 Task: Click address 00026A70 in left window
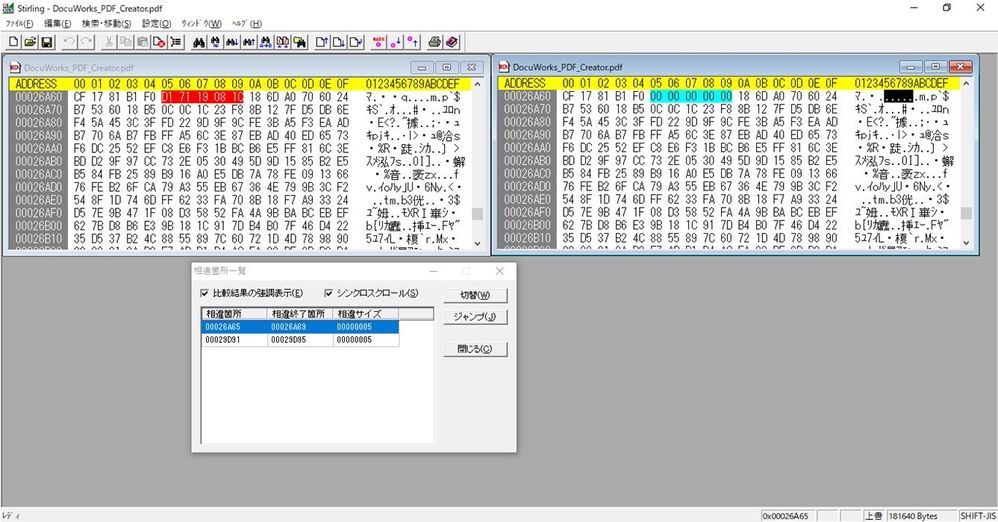tap(39, 109)
